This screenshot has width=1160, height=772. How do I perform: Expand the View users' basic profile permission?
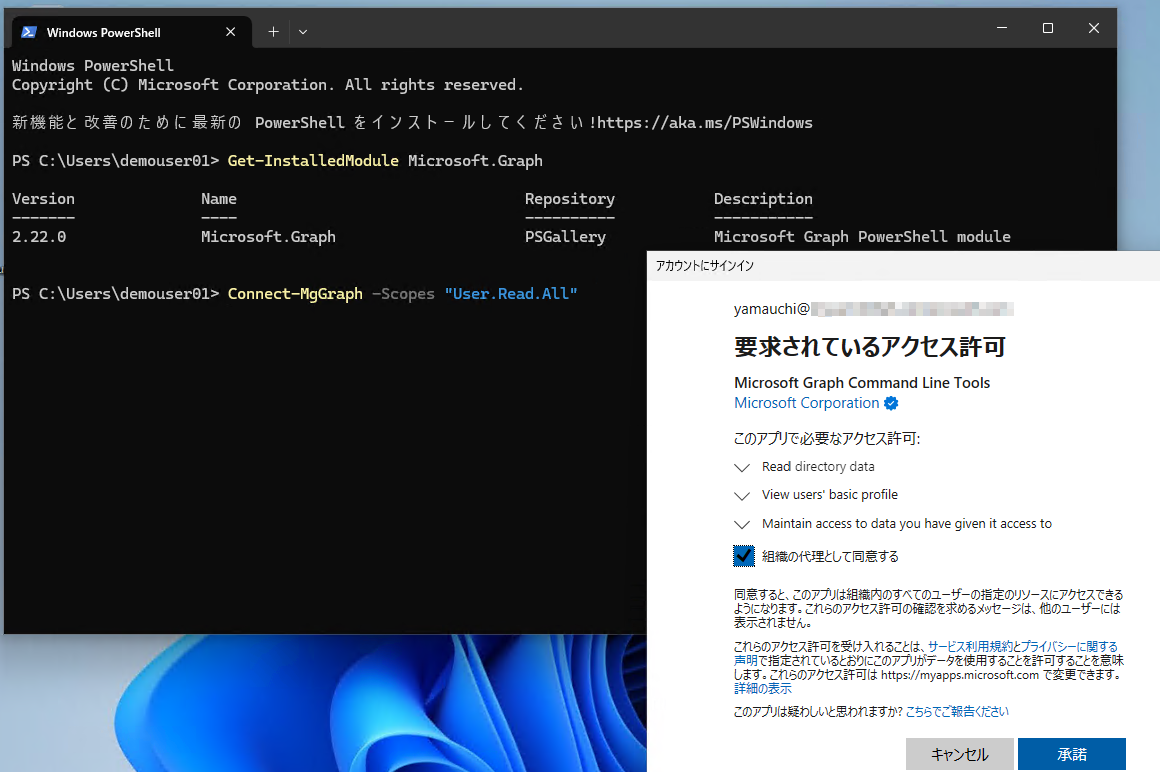(741, 495)
